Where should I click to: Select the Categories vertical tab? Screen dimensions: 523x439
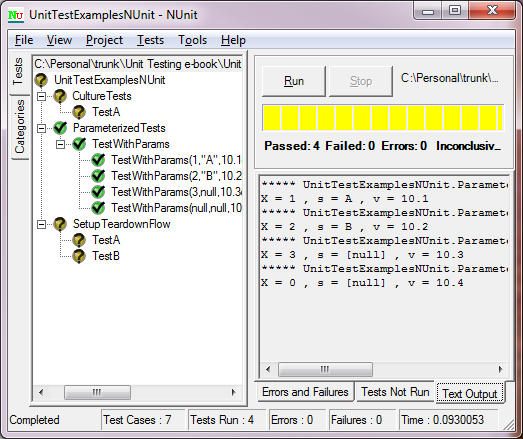pyautogui.click(x=19, y=127)
